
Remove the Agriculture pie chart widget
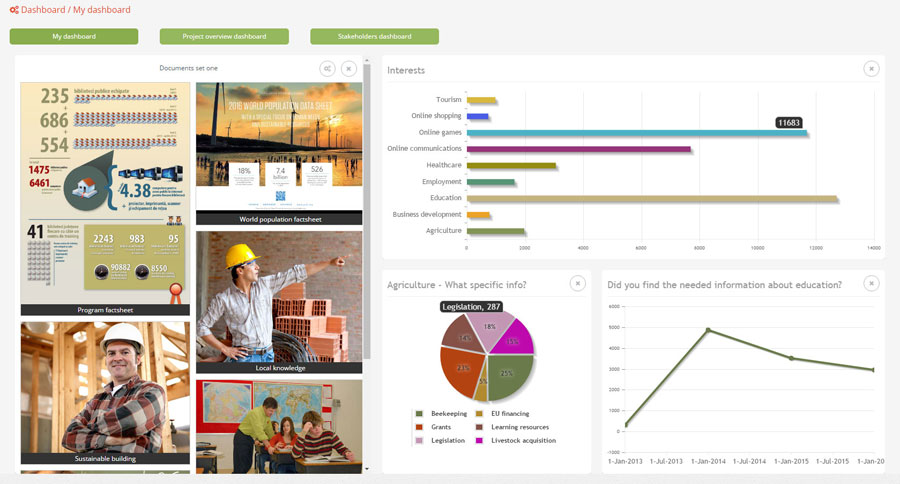point(577,284)
